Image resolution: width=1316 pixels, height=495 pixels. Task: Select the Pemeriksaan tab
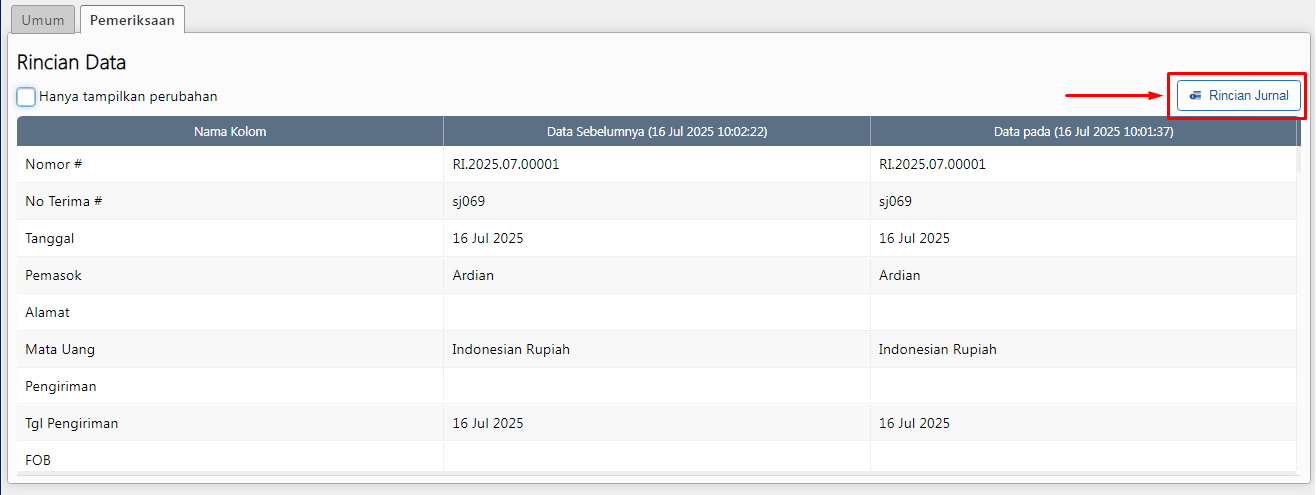click(x=132, y=20)
